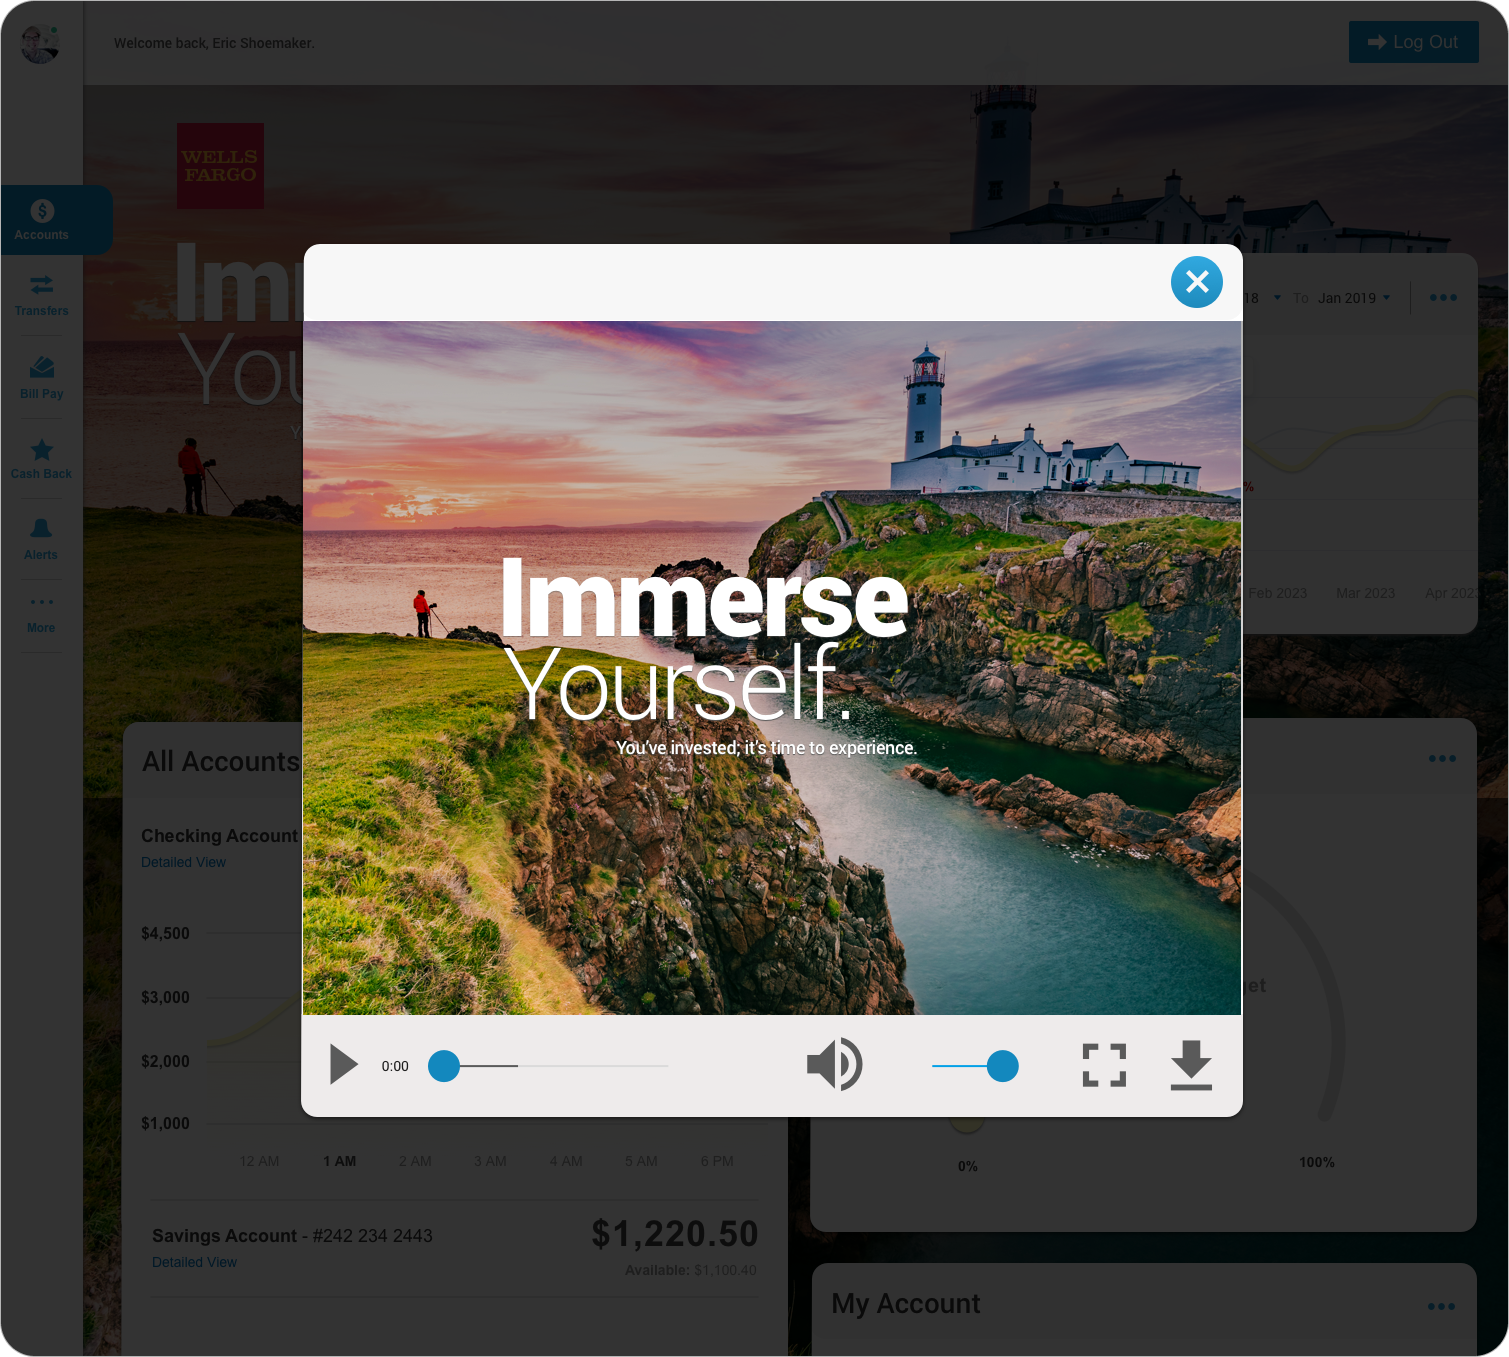
Task: Click the volume slider knob
Action: pyautogui.click(x=1002, y=1066)
